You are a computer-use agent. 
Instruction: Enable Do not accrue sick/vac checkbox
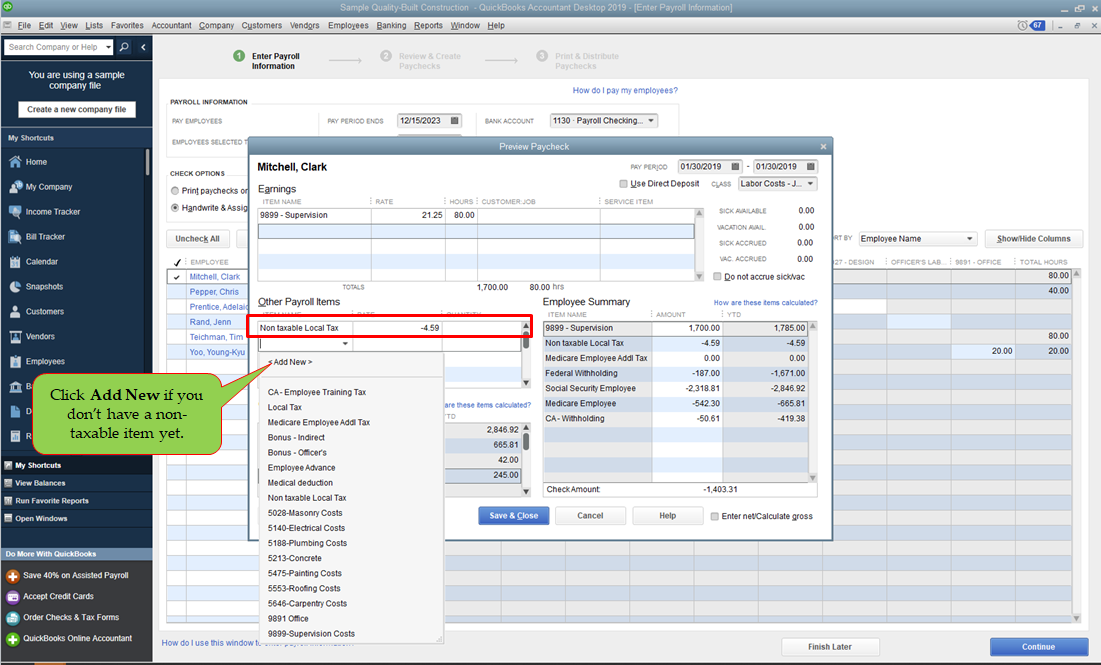pos(717,277)
